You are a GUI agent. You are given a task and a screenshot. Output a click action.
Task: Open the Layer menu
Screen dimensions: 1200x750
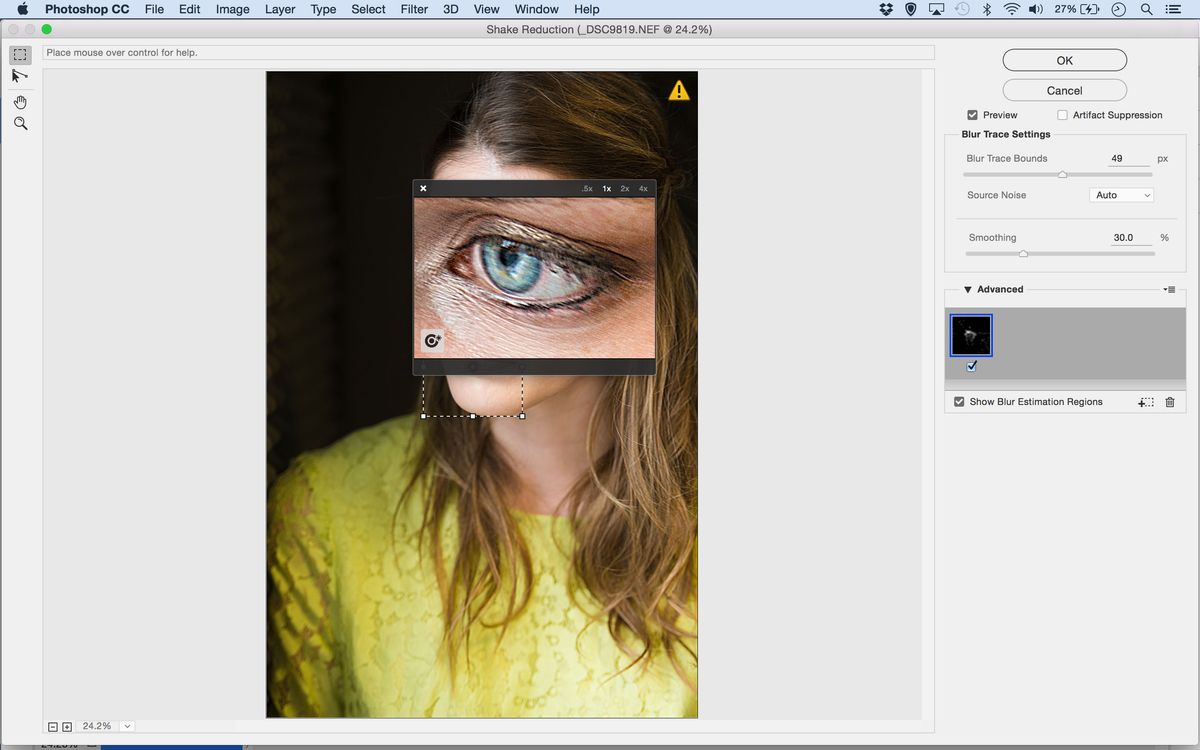[x=280, y=9]
